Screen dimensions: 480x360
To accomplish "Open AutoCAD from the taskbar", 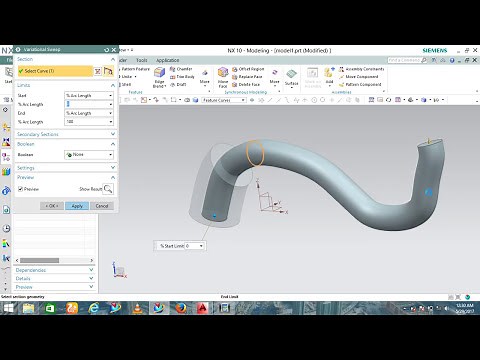I will click(202, 308).
